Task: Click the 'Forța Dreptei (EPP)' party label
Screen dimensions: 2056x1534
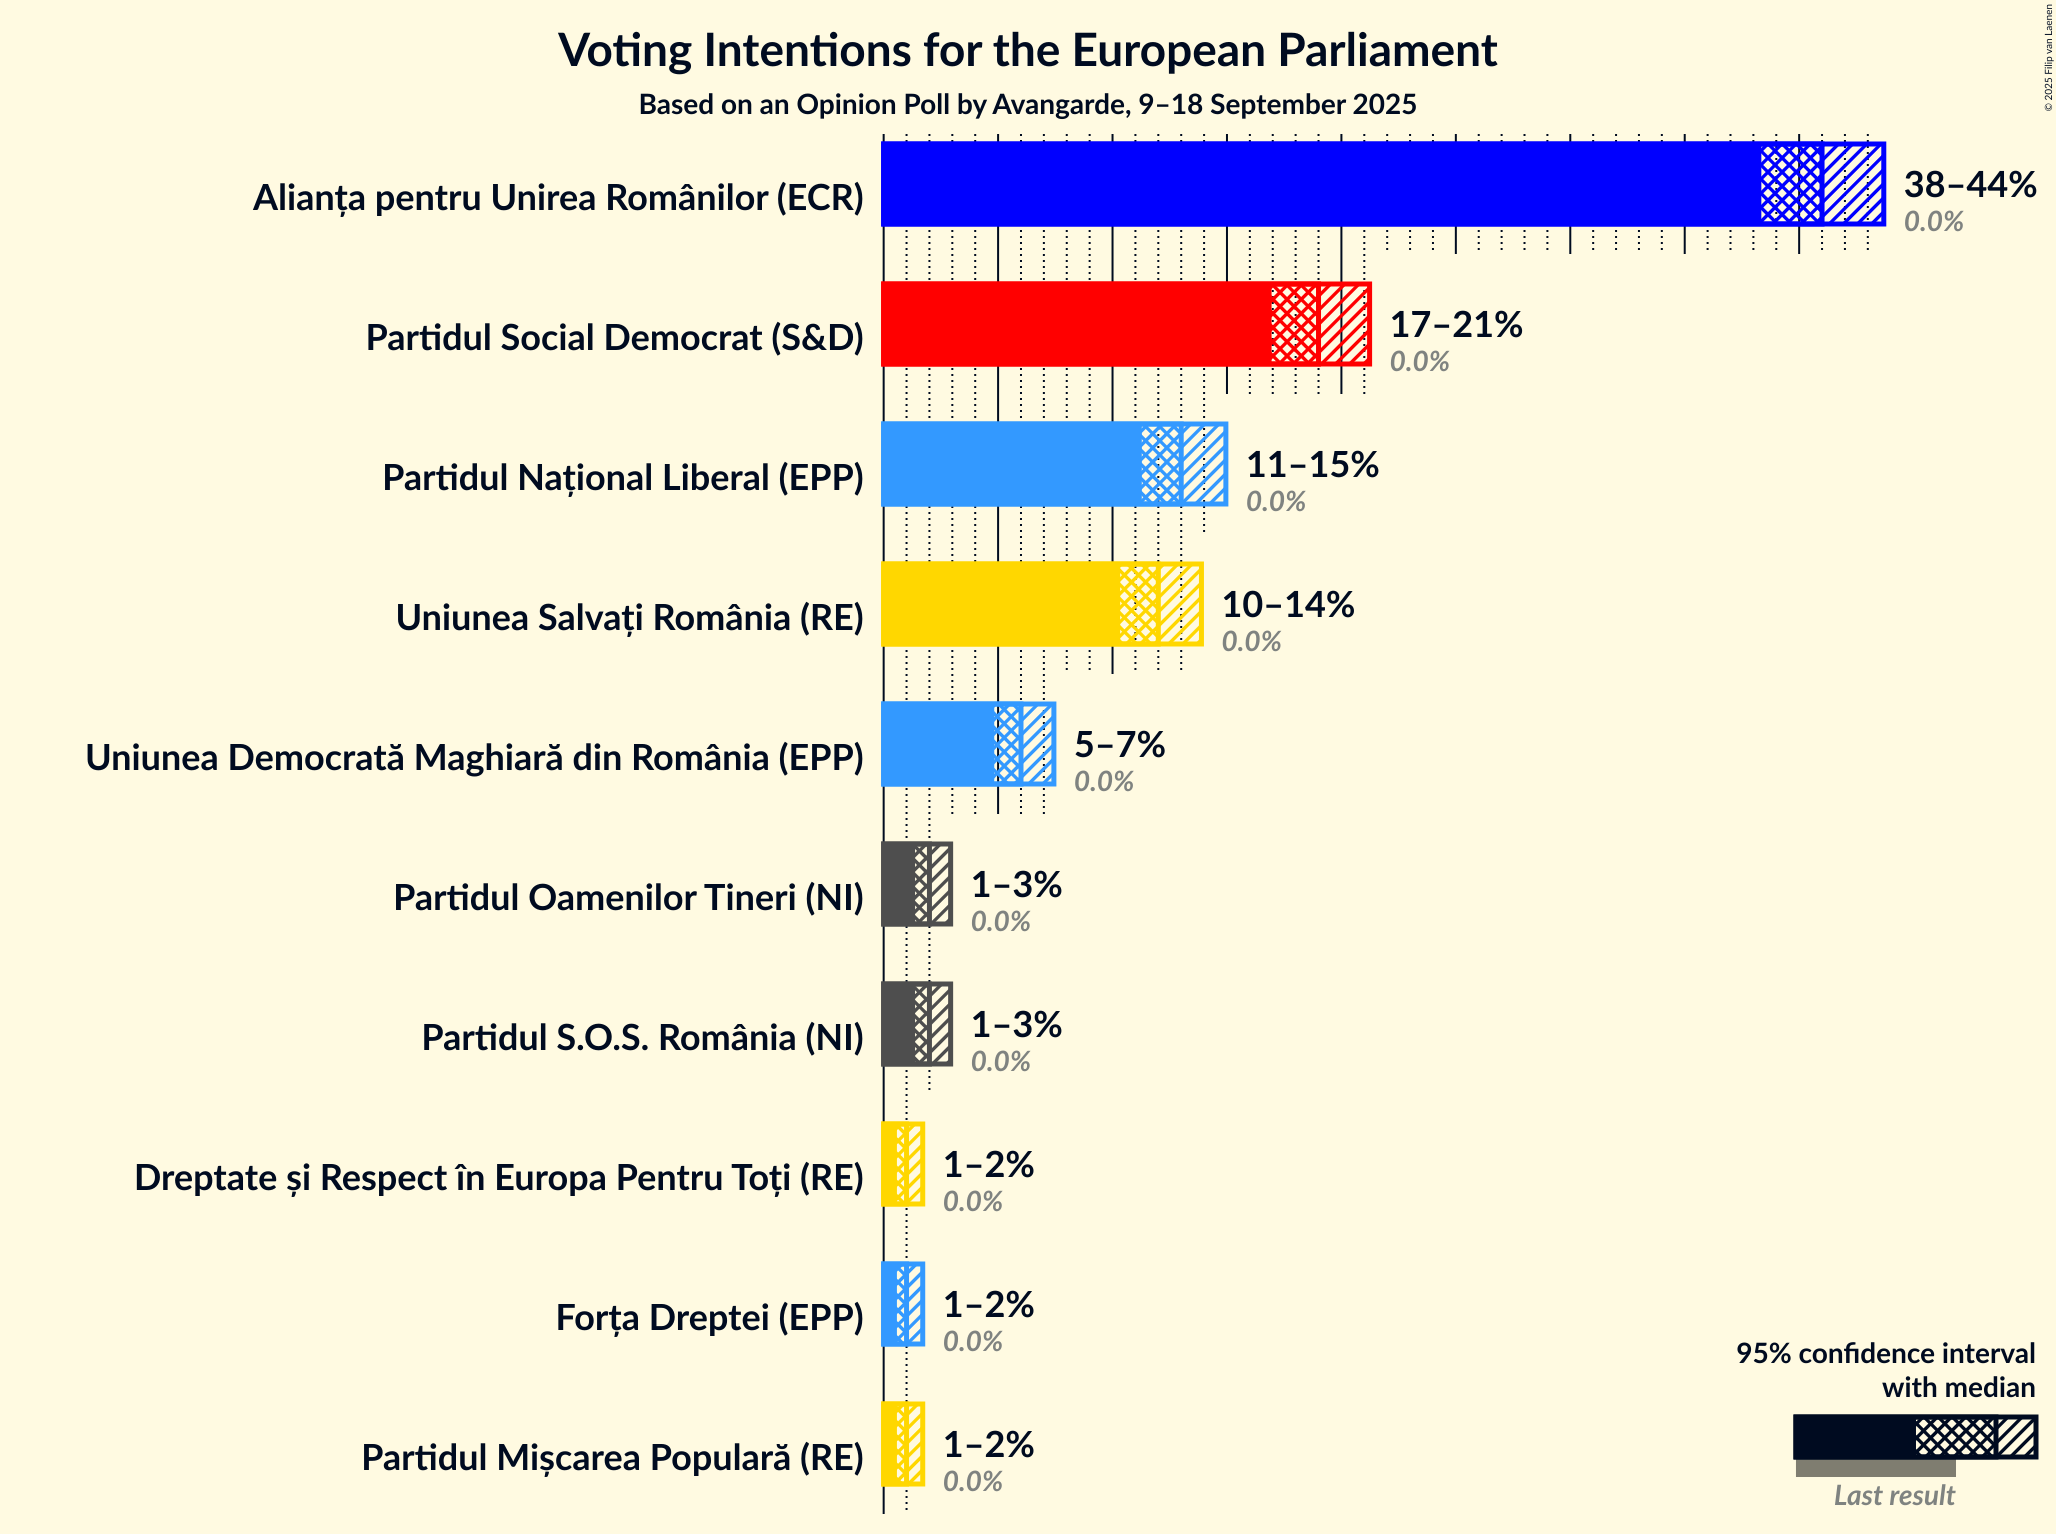Action: [x=709, y=1318]
